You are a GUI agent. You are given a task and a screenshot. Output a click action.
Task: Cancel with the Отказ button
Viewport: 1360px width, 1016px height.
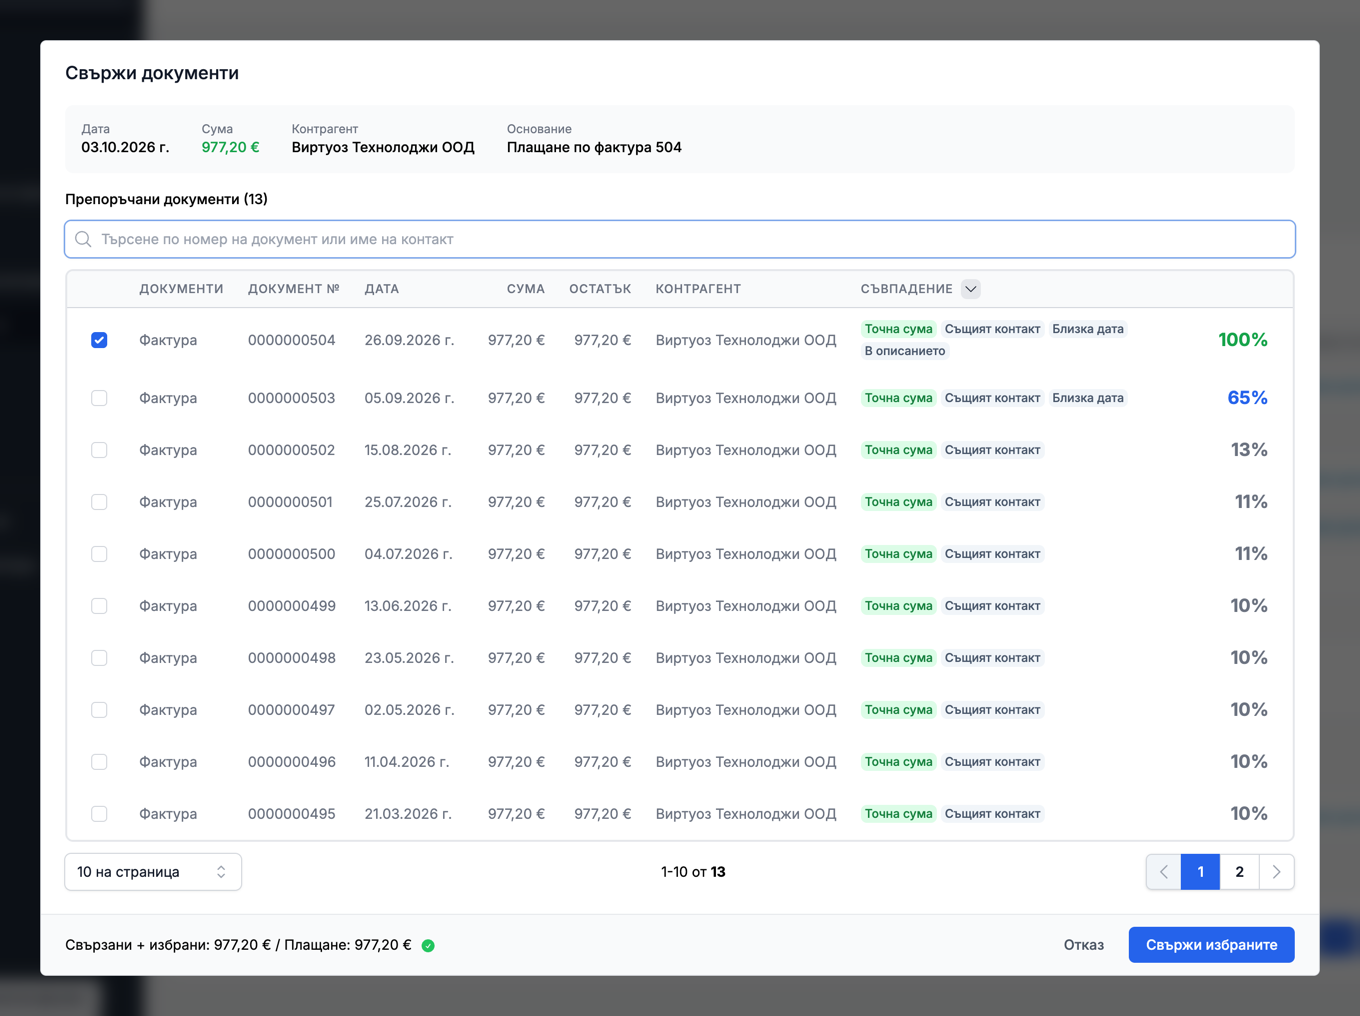pyautogui.click(x=1084, y=945)
